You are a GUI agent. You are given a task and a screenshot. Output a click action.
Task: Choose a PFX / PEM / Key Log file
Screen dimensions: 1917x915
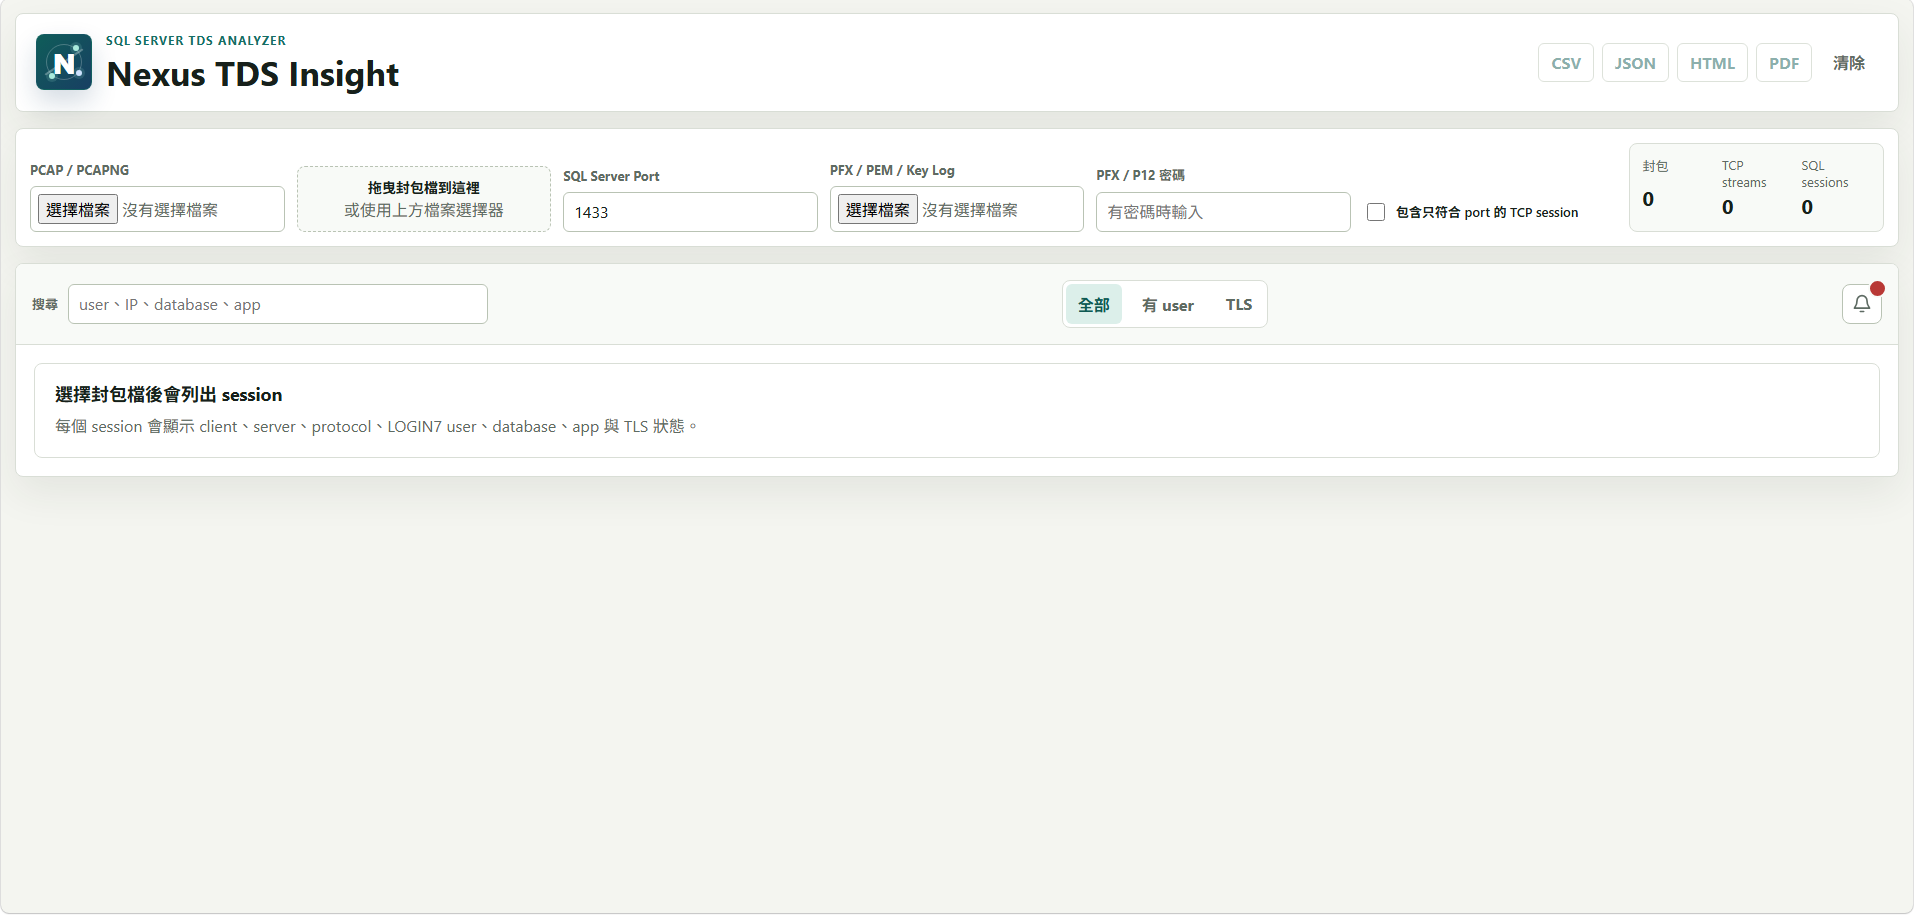click(x=877, y=209)
